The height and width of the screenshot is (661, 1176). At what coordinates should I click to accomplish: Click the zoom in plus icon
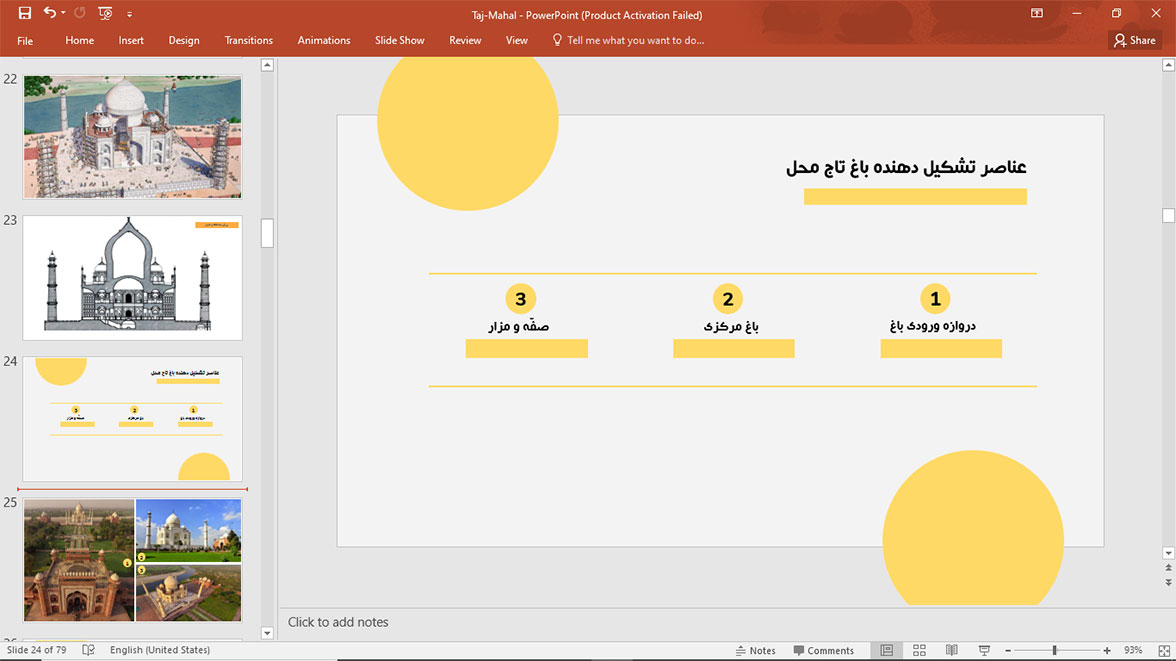1107,650
